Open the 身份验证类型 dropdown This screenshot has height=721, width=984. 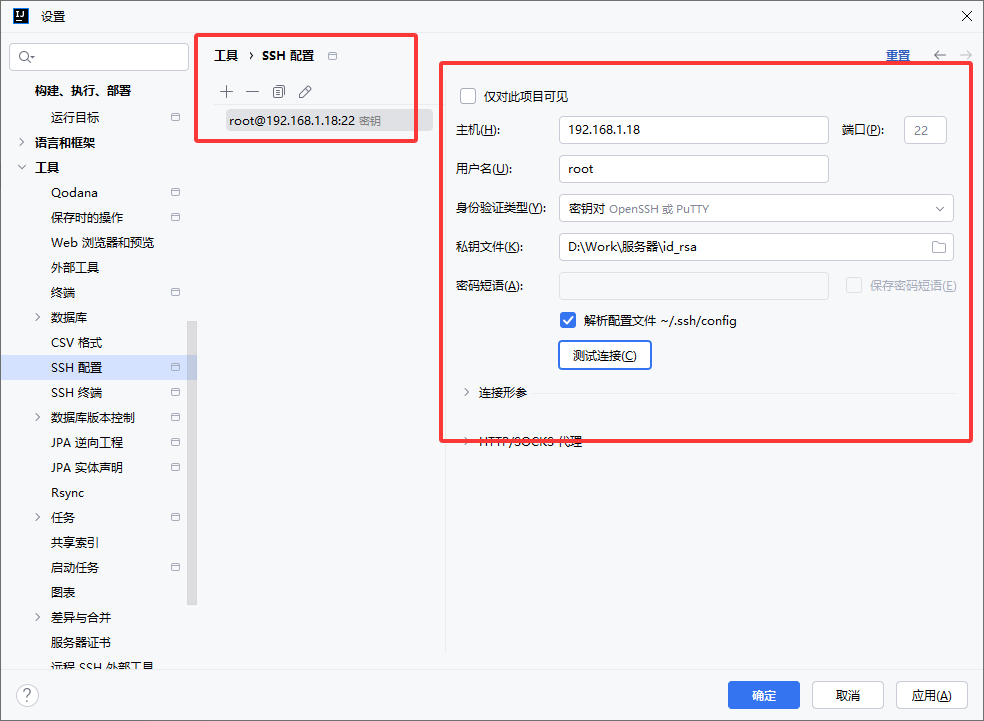(755, 208)
